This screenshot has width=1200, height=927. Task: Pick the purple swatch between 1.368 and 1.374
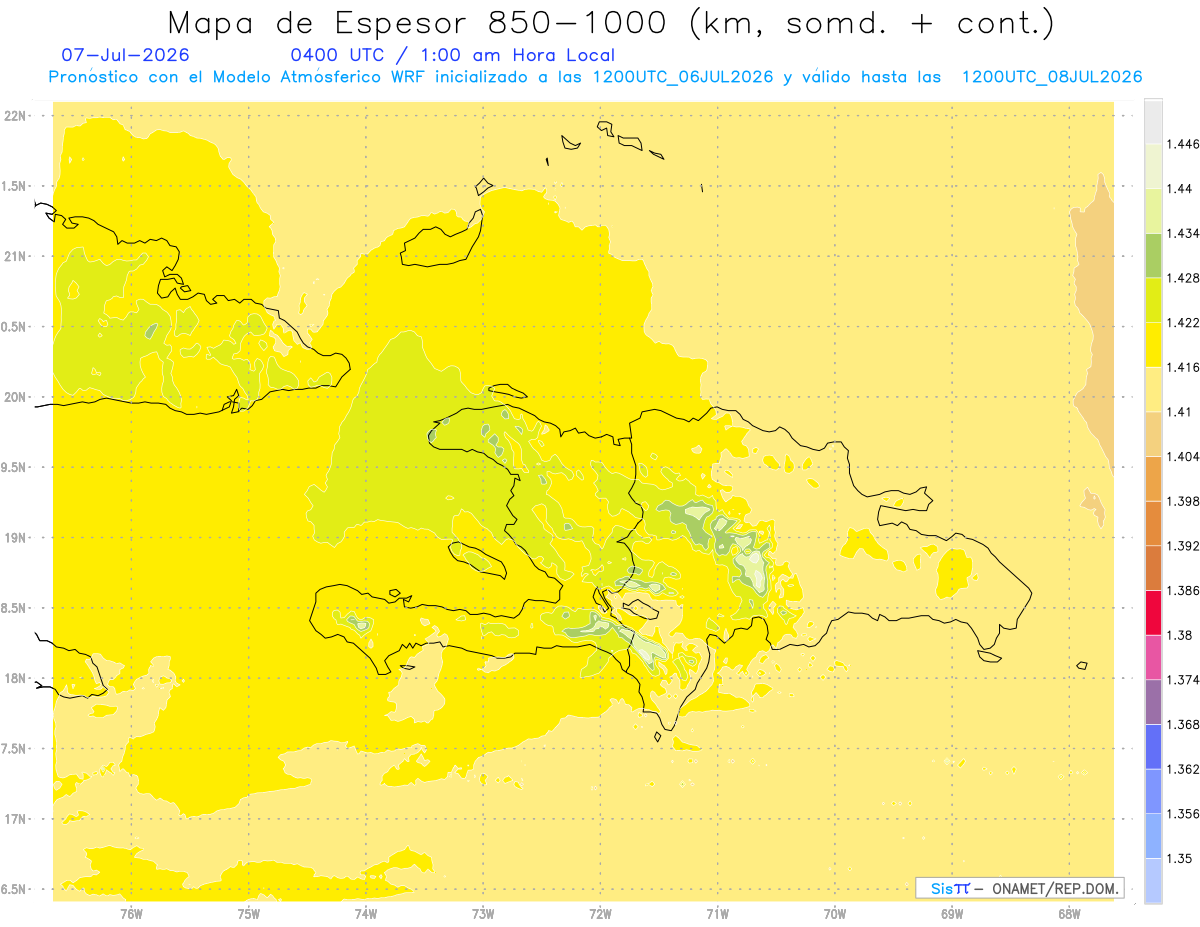1153,702
